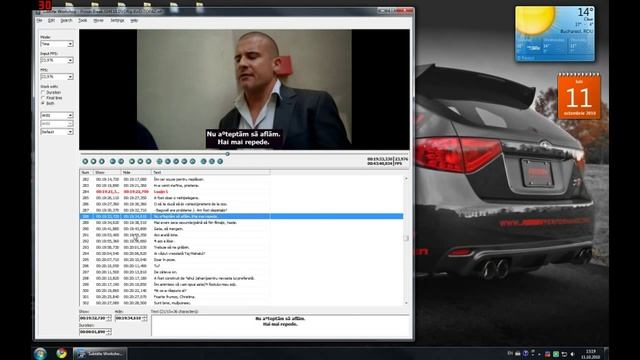The image size is (640, 360).
Task: Click the subtitle list scrollbar thumb
Action: [x=406, y=238]
